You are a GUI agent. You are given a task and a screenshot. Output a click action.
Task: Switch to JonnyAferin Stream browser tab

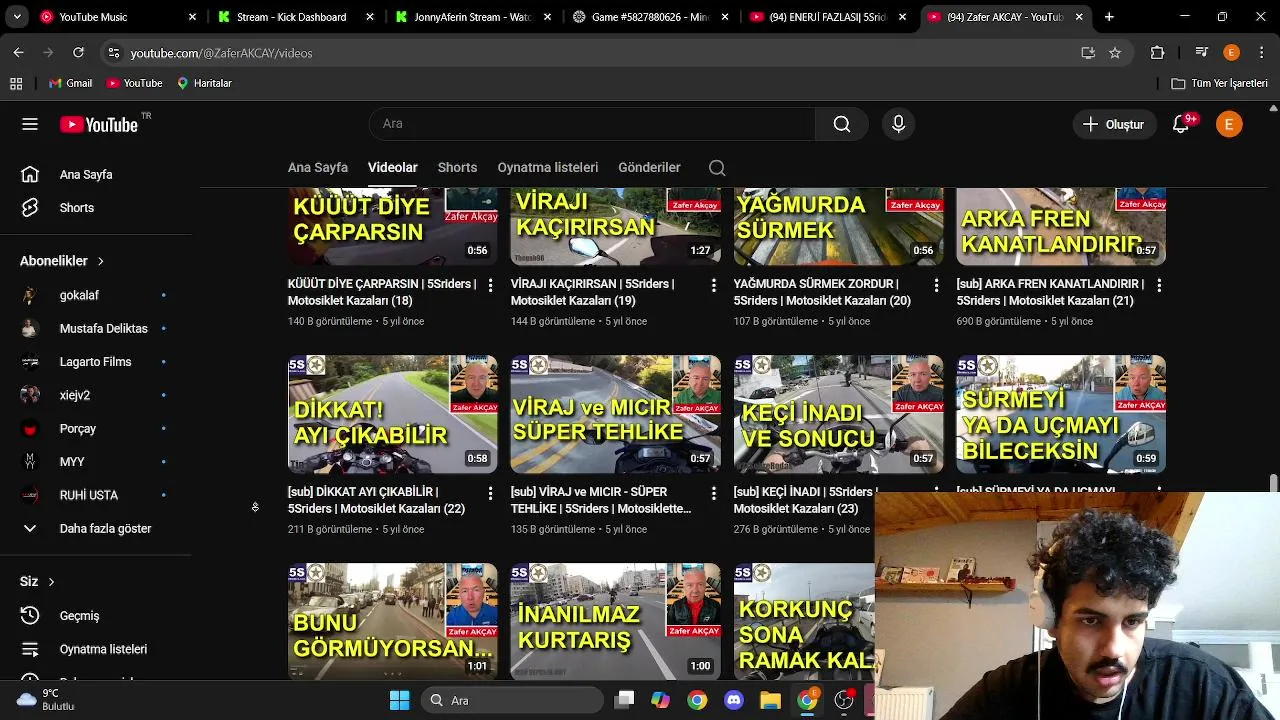pyautogui.click(x=472, y=17)
